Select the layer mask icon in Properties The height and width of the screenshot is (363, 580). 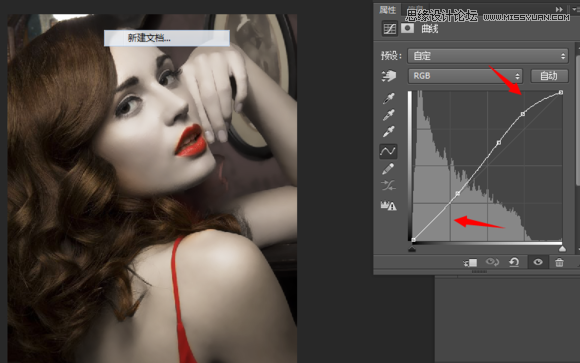pos(407,28)
